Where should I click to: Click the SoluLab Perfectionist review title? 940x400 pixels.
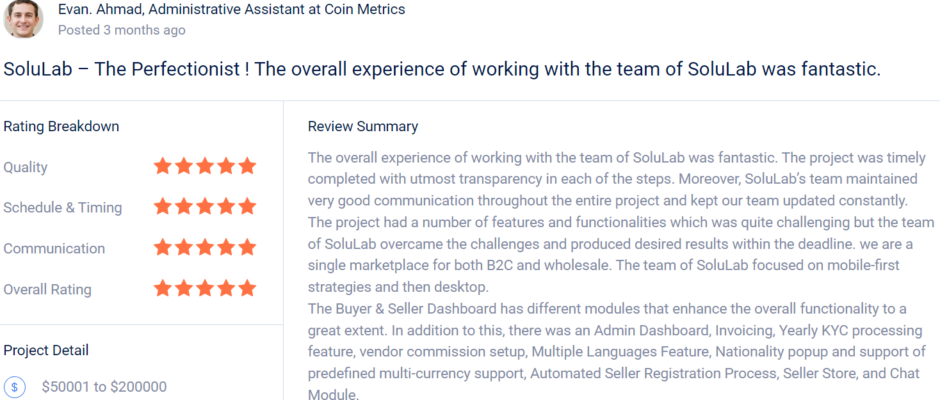(442, 70)
